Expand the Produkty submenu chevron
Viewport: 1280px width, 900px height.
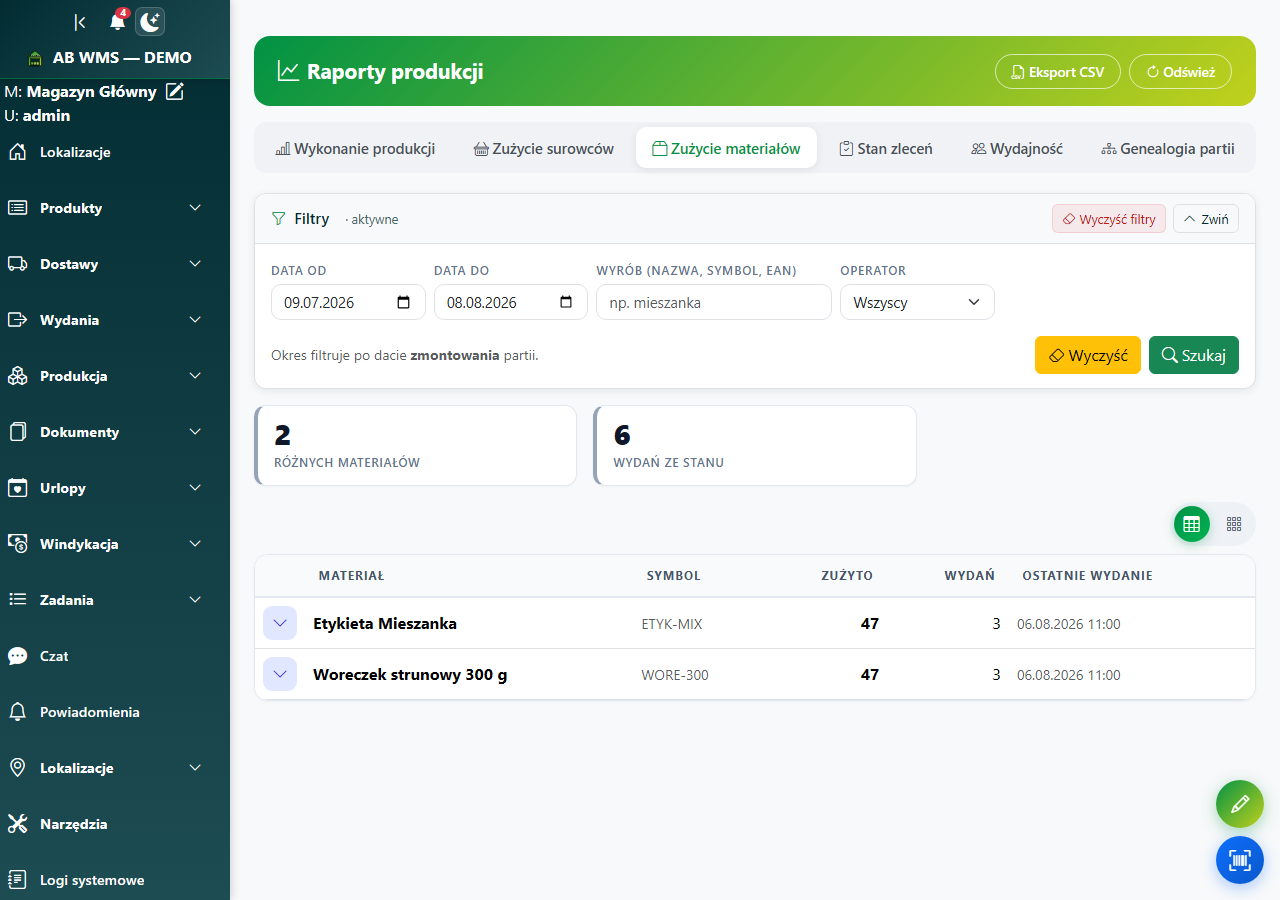[x=195, y=208]
